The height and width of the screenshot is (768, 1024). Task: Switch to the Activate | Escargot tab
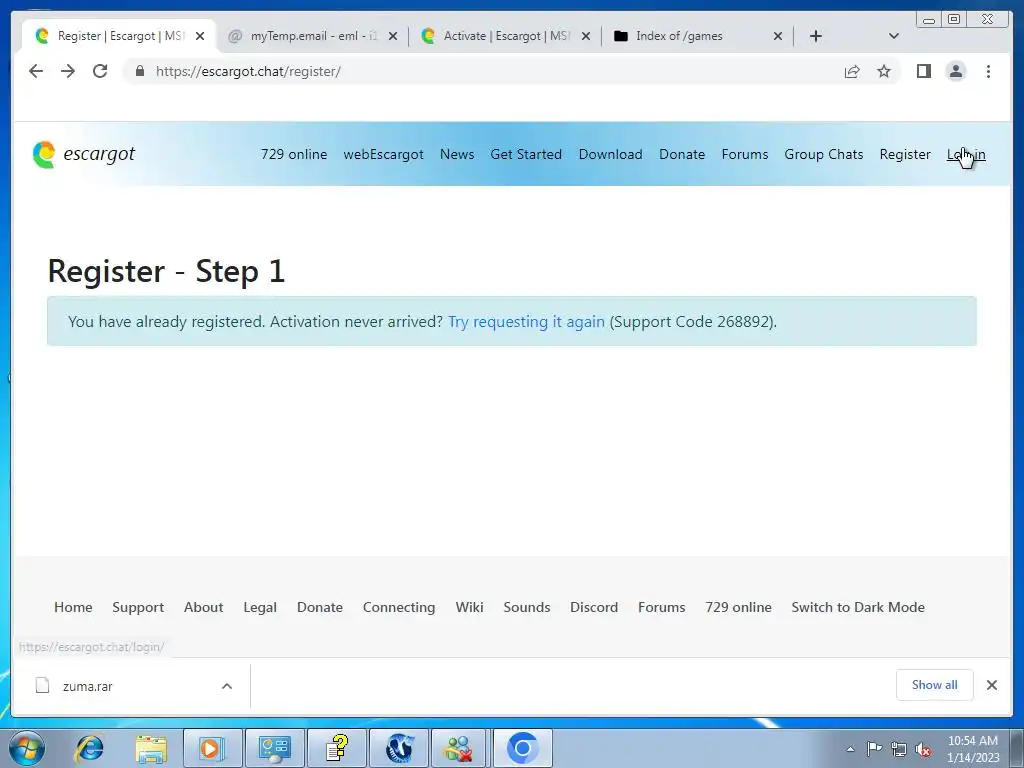click(505, 36)
